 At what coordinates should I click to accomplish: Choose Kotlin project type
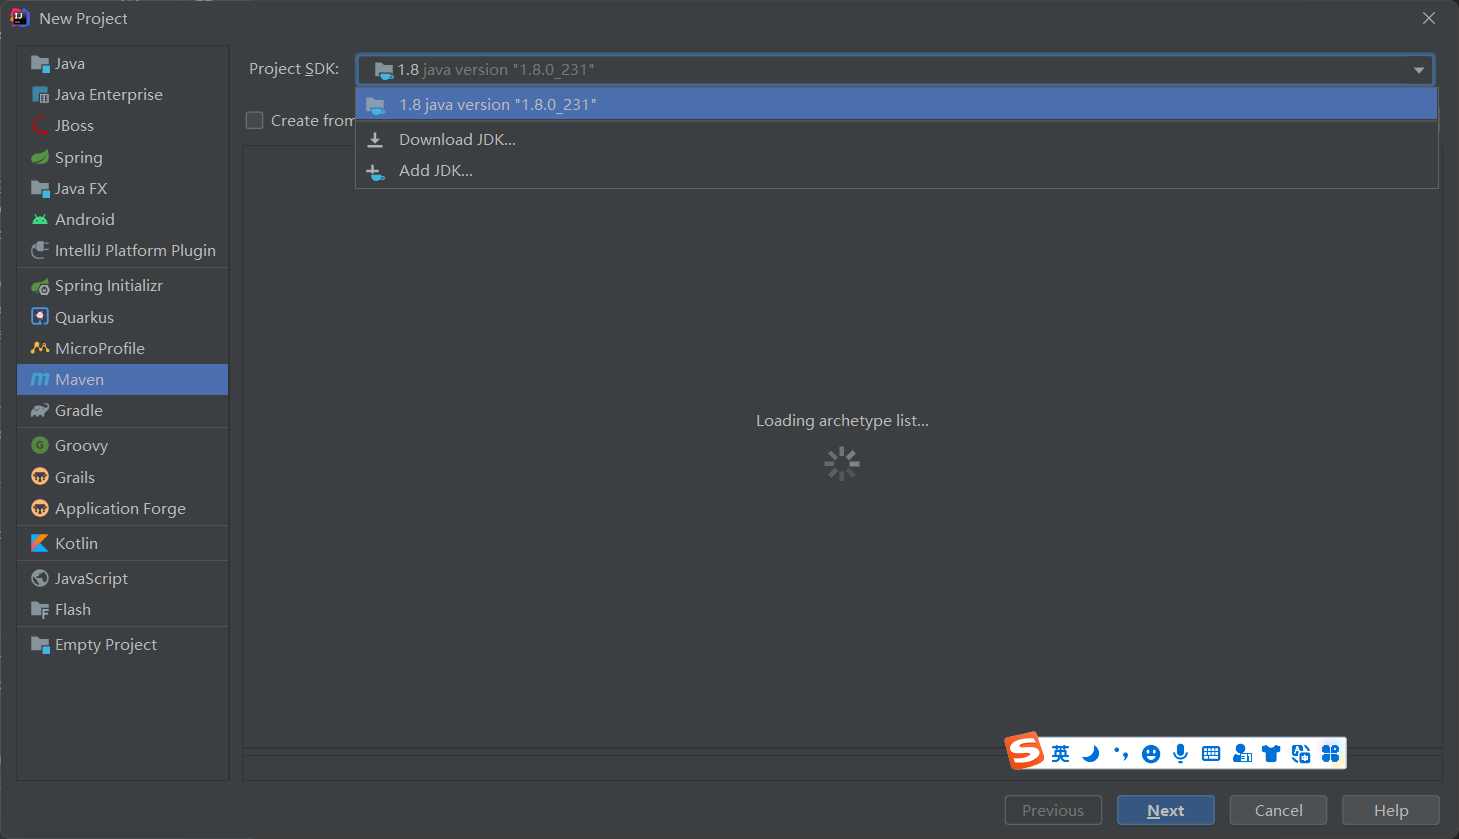pyautogui.click(x=122, y=543)
